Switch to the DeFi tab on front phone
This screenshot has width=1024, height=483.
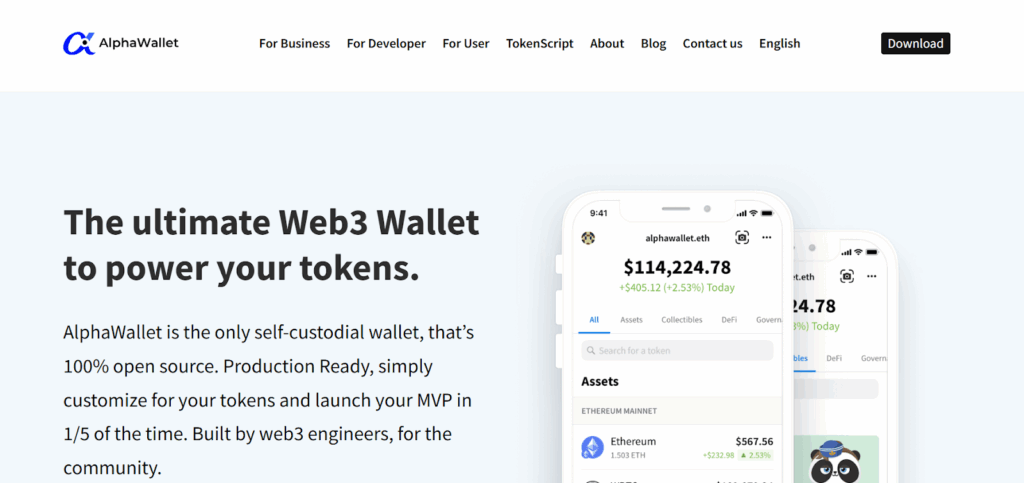point(729,320)
